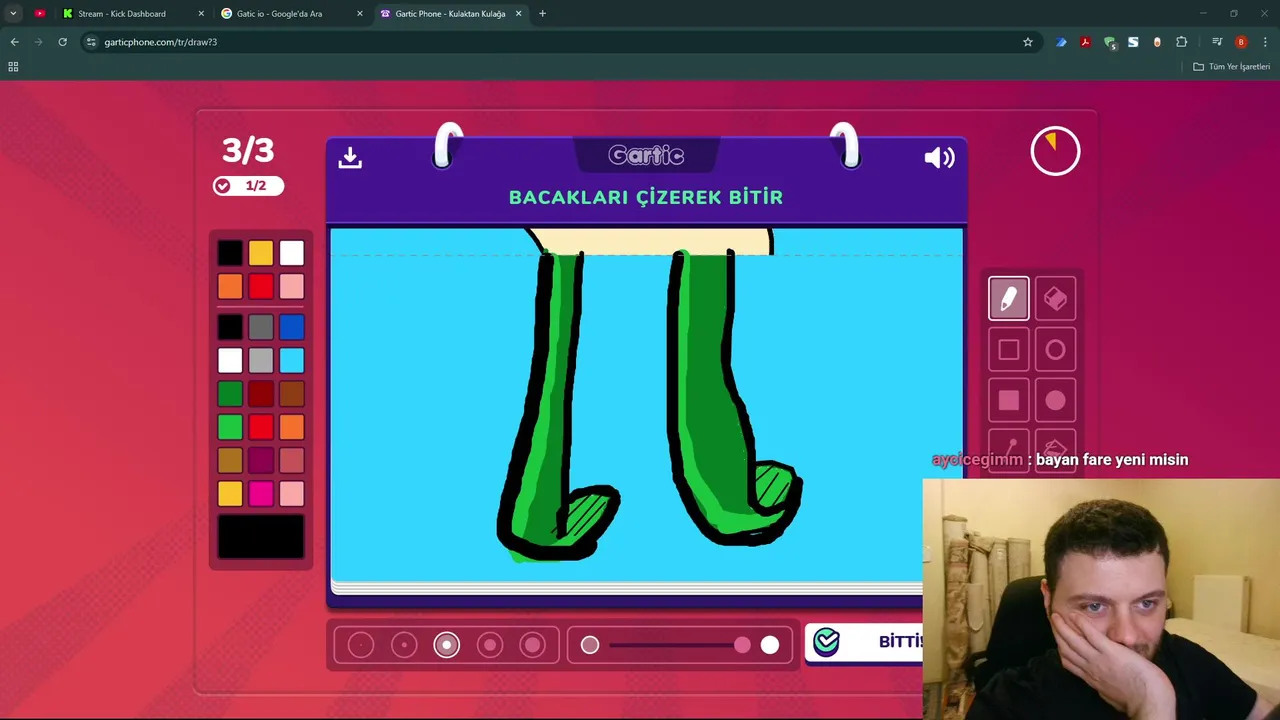Select the pencil drawing tool

point(1008,299)
